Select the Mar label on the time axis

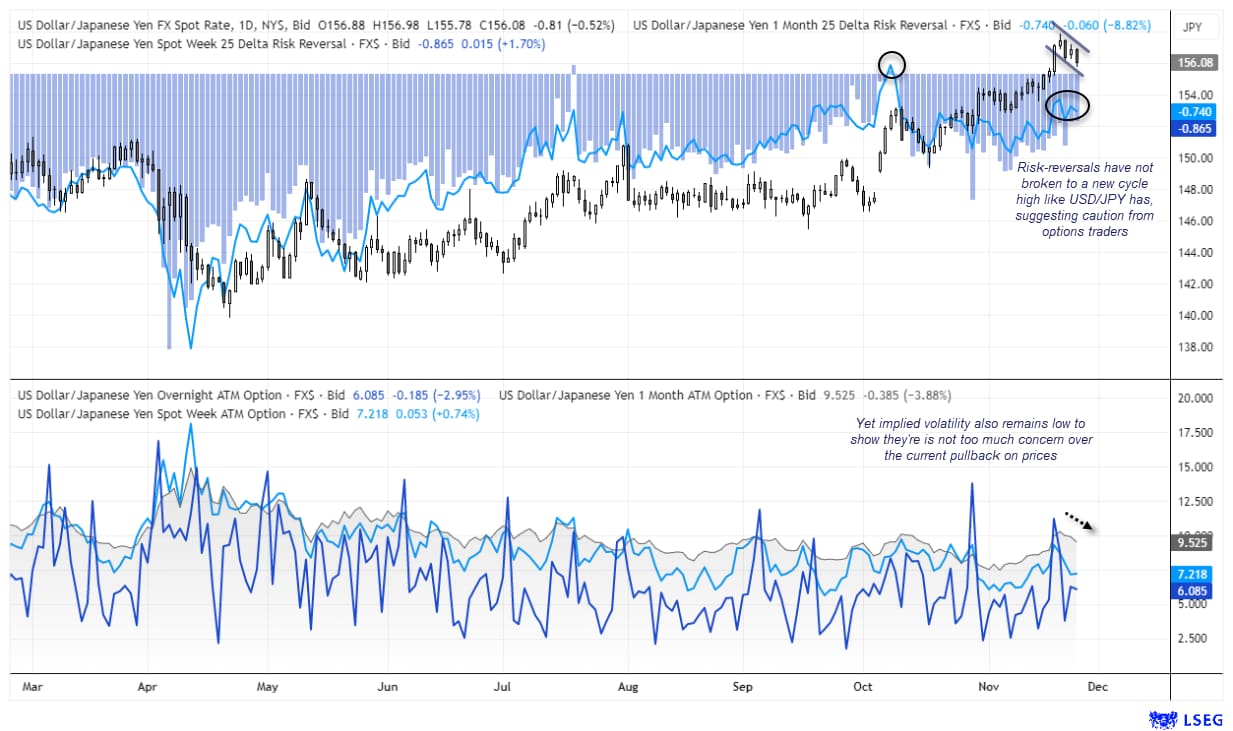click(x=33, y=687)
